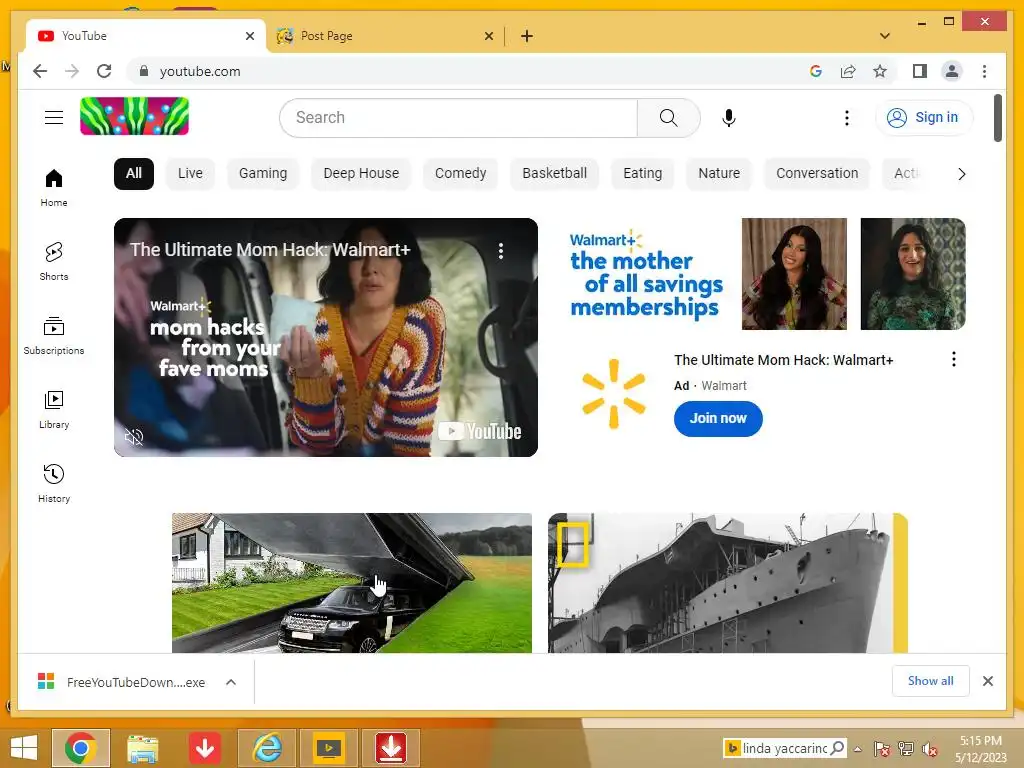Open File Explorer from taskbar
This screenshot has height=768, width=1024.
click(142, 748)
